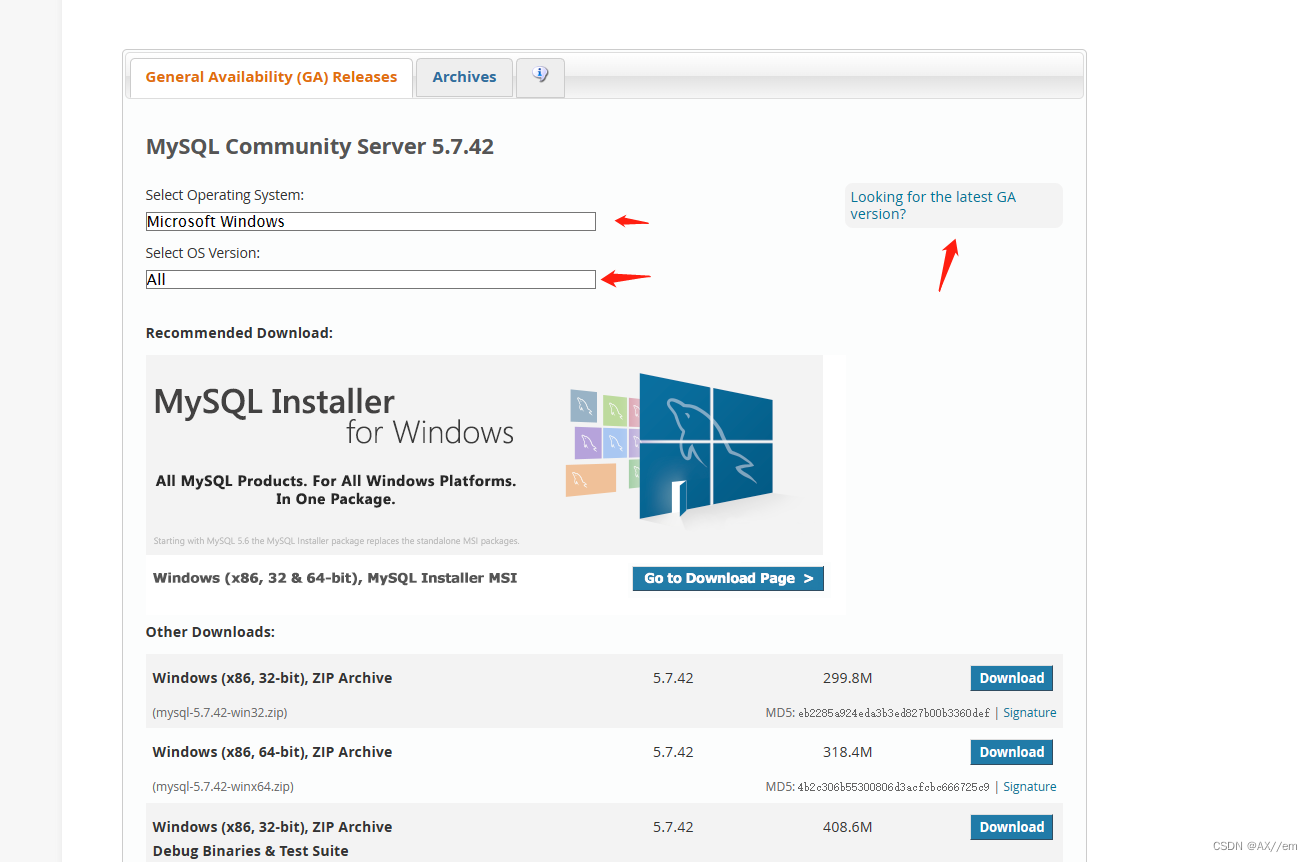1313x862 pixels.
Task: Click 'Recommended Download:' label
Action: [239, 333]
